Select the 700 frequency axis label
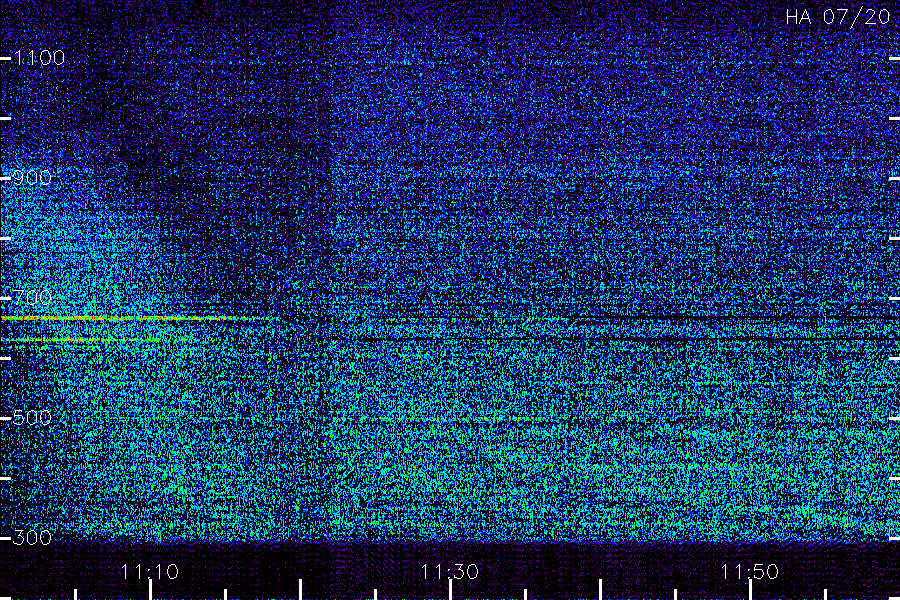Viewport: 900px width, 600px height. point(32,298)
